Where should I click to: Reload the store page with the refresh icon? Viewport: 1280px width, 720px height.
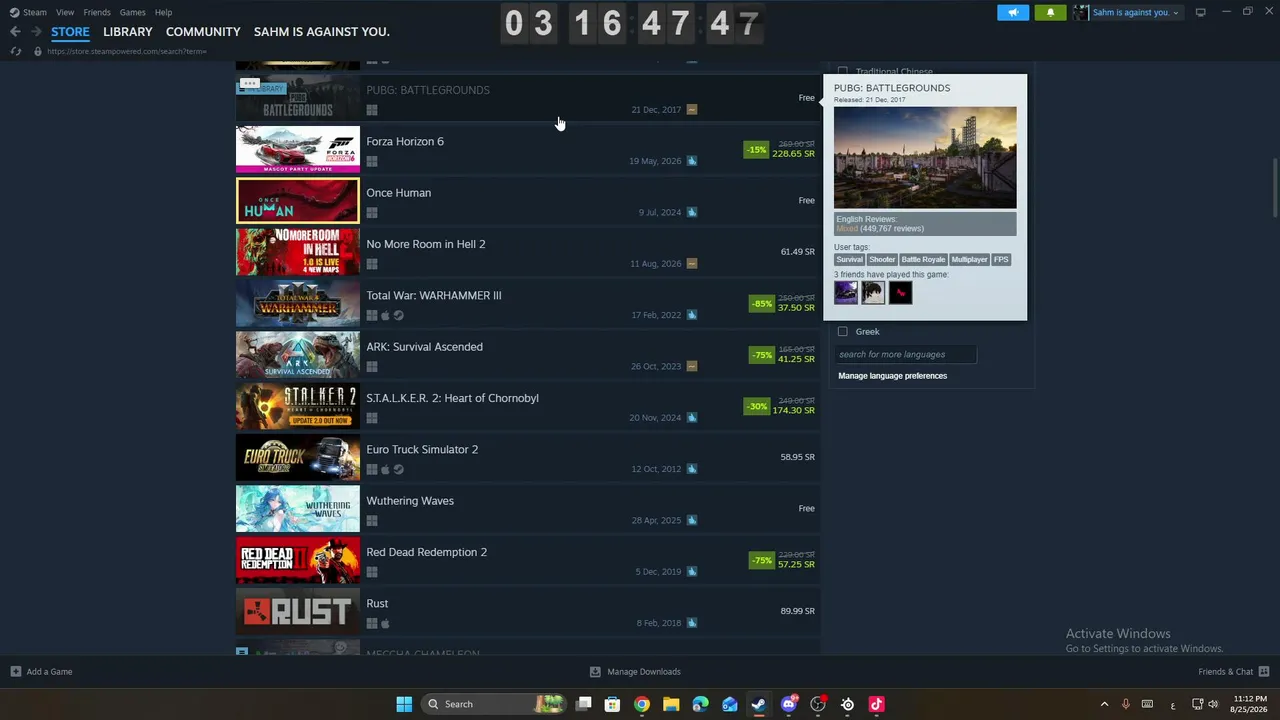[15, 51]
